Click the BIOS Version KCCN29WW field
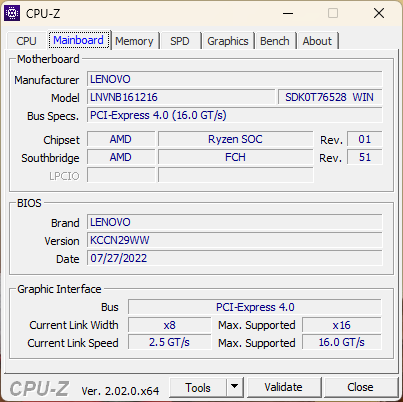This screenshot has height=402, width=403. (235, 240)
